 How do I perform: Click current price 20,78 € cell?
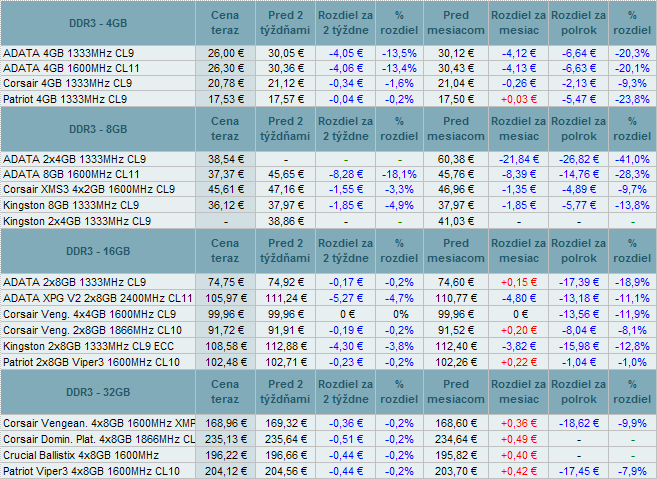(225, 83)
